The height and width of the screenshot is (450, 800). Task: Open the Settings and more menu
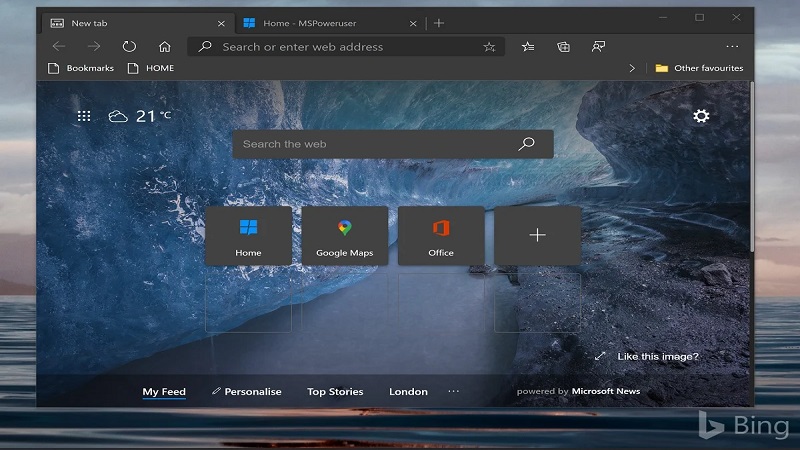tap(732, 46)
